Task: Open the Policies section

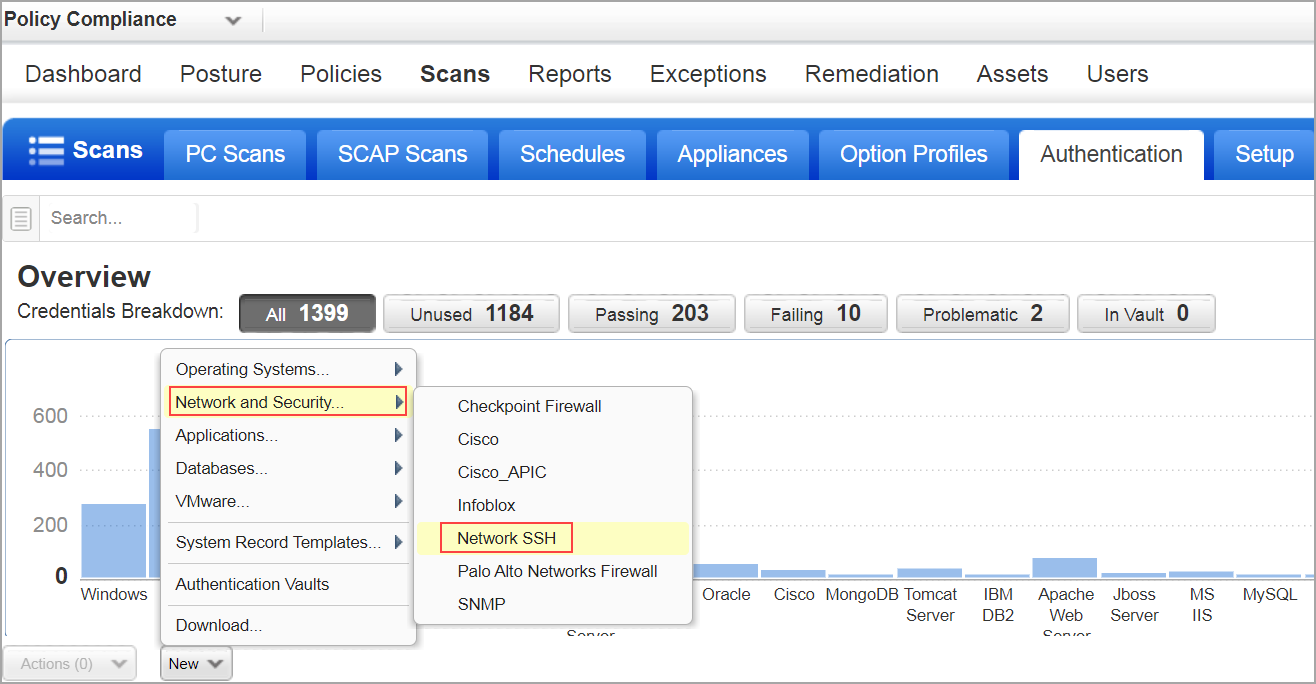Action: (341, 74)
